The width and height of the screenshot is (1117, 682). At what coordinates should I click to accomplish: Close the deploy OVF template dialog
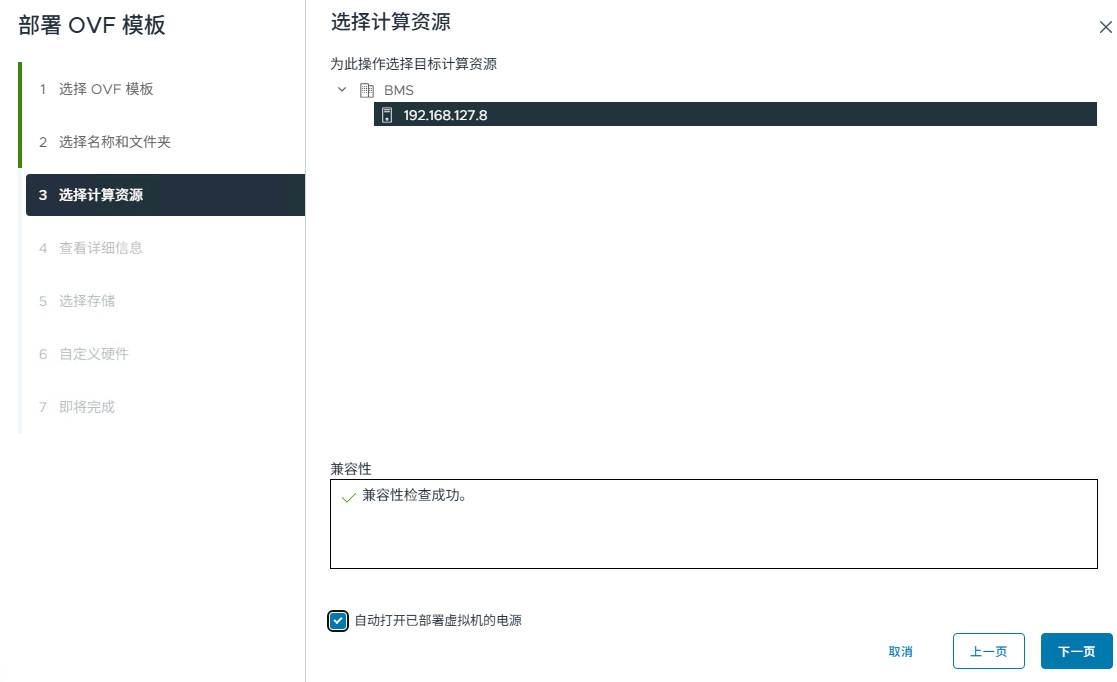click(1105, 28)
